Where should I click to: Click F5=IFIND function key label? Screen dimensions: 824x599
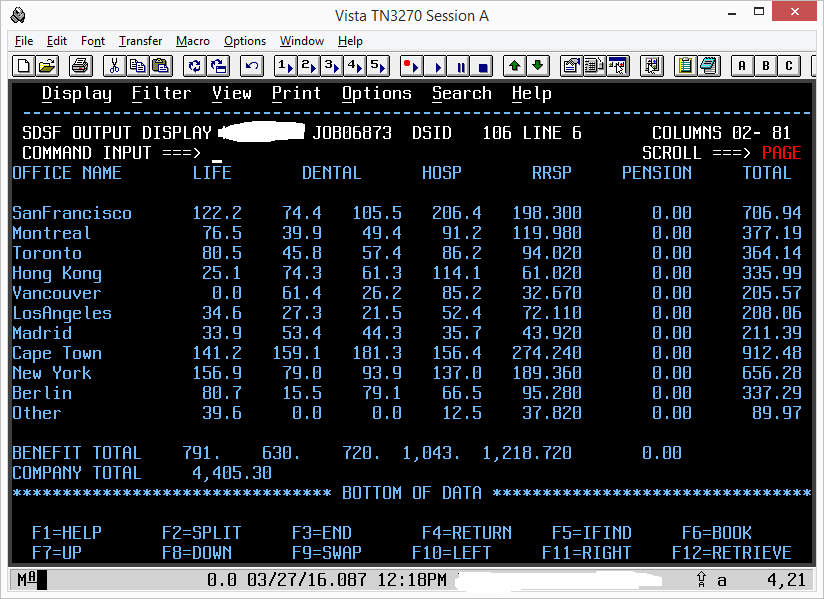[592, 533]
